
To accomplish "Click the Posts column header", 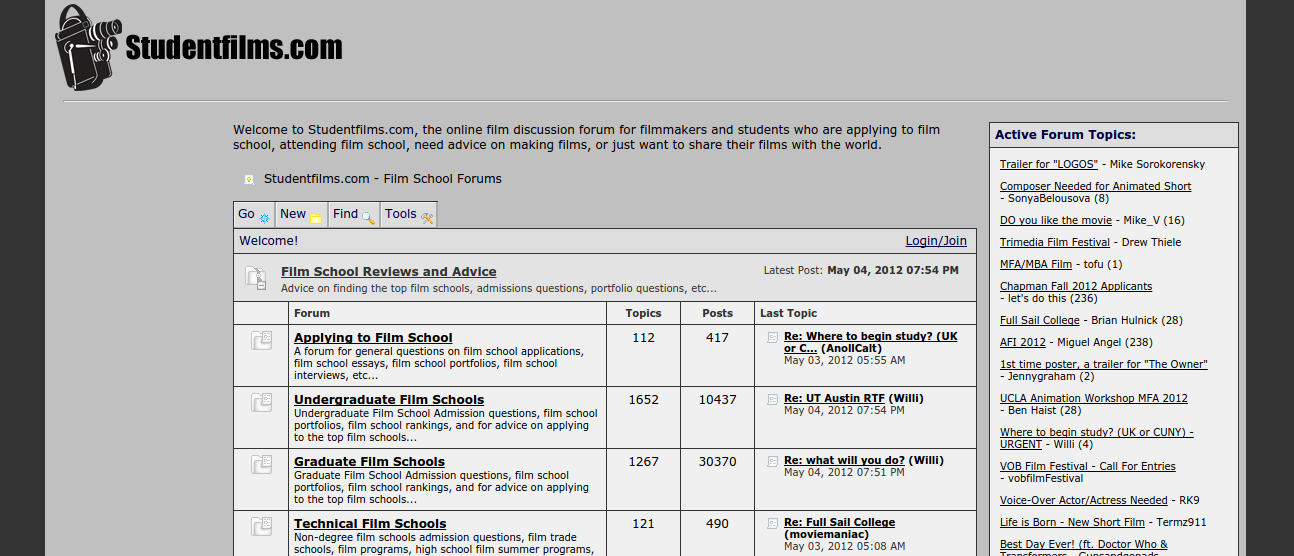I will pyautogui.click(x=717, y=313).
